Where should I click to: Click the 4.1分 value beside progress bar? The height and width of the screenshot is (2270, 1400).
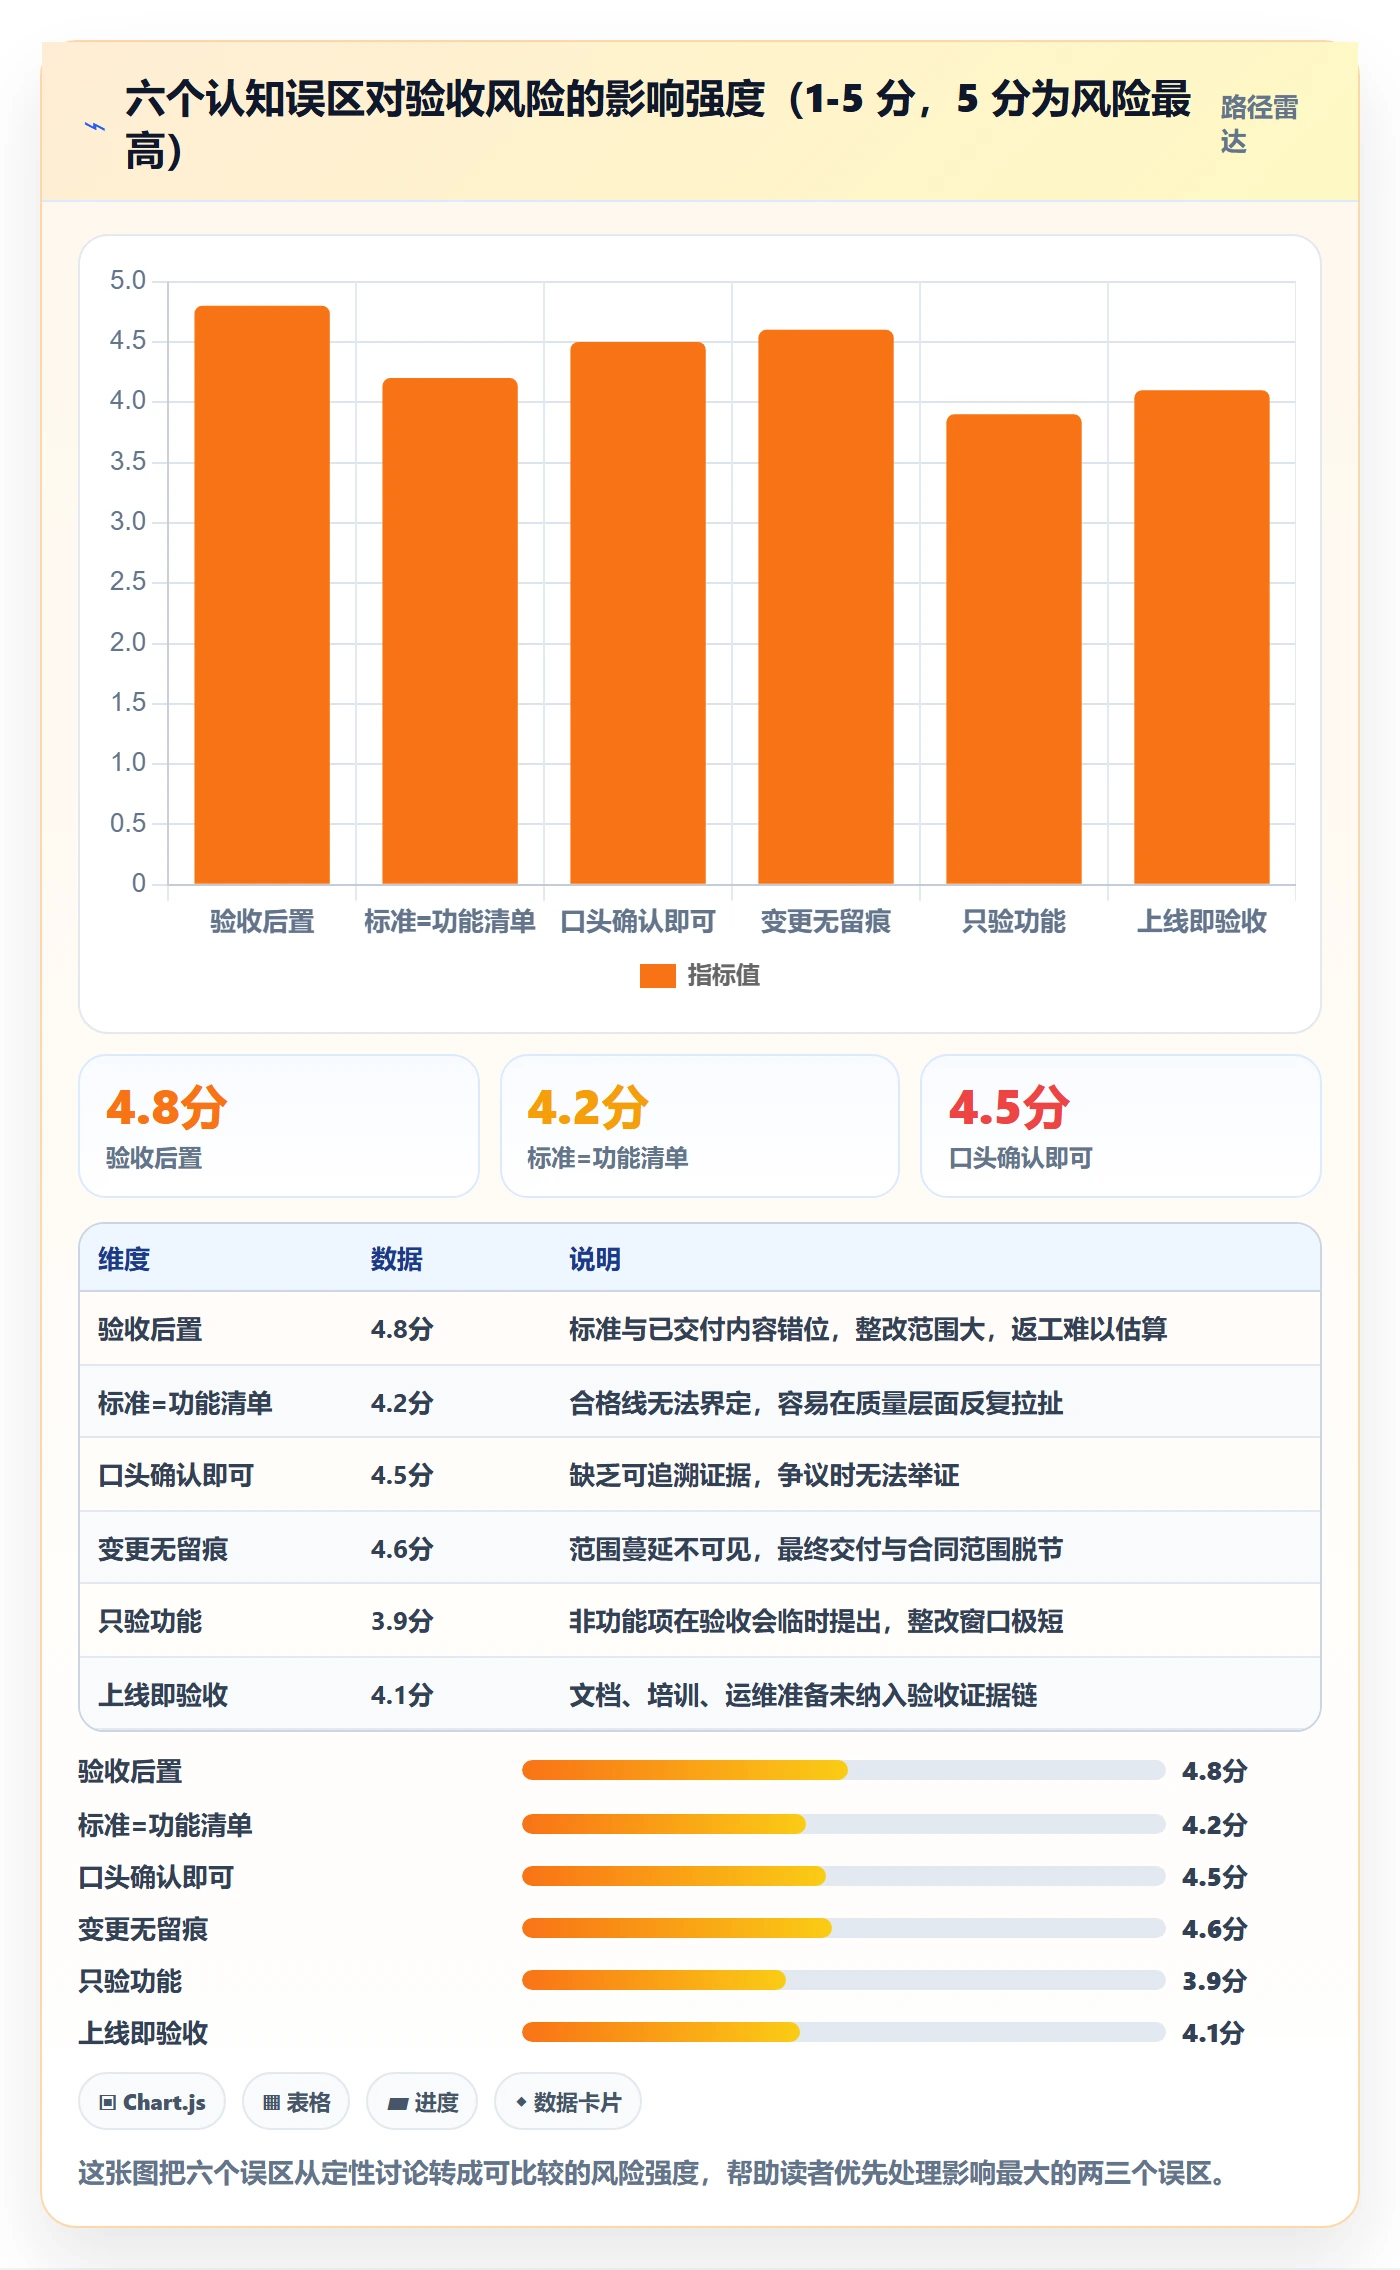click(x=1213, y=2033)
